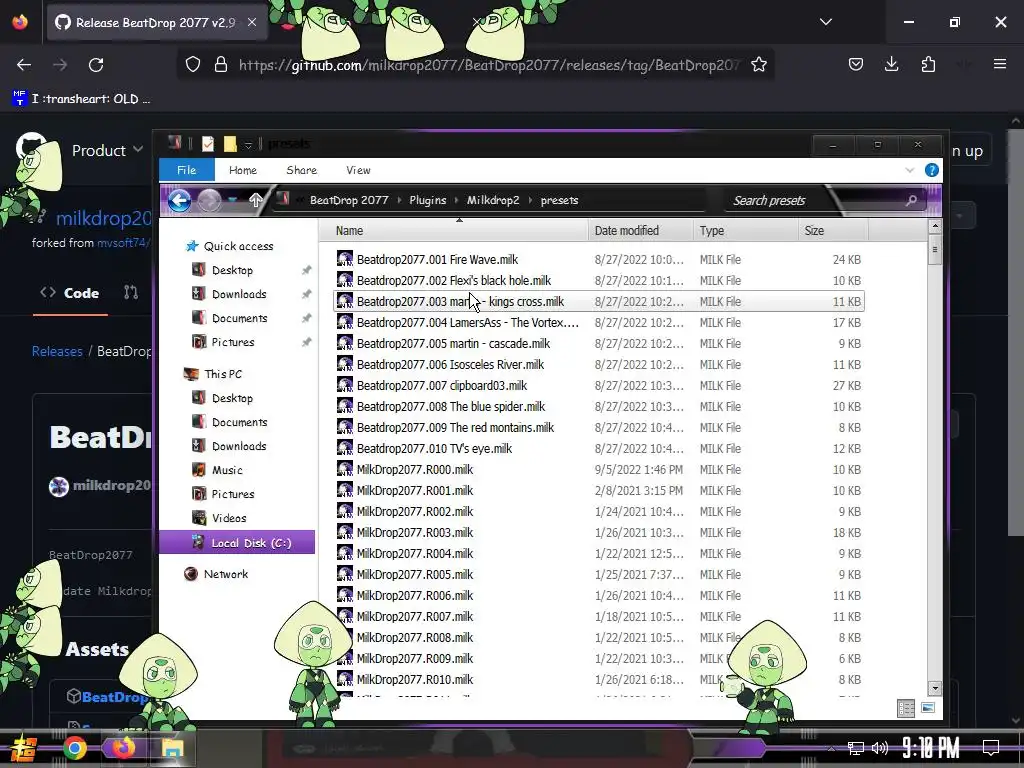Open the Code tab on GitHub repo
Screen dimensions: 1024x768
[x=70, y=293]
